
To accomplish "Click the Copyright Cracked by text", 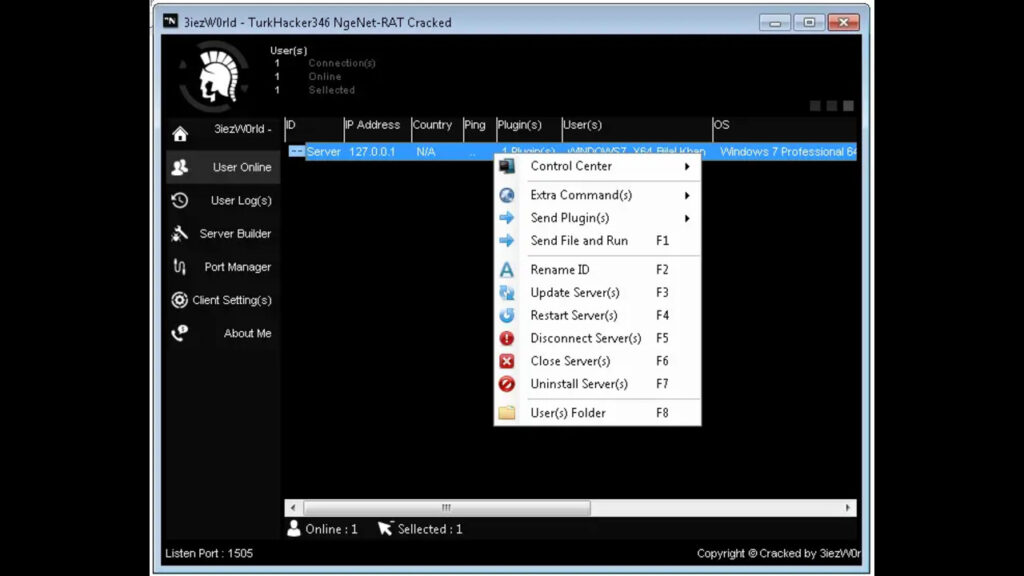I will [778, 553].
